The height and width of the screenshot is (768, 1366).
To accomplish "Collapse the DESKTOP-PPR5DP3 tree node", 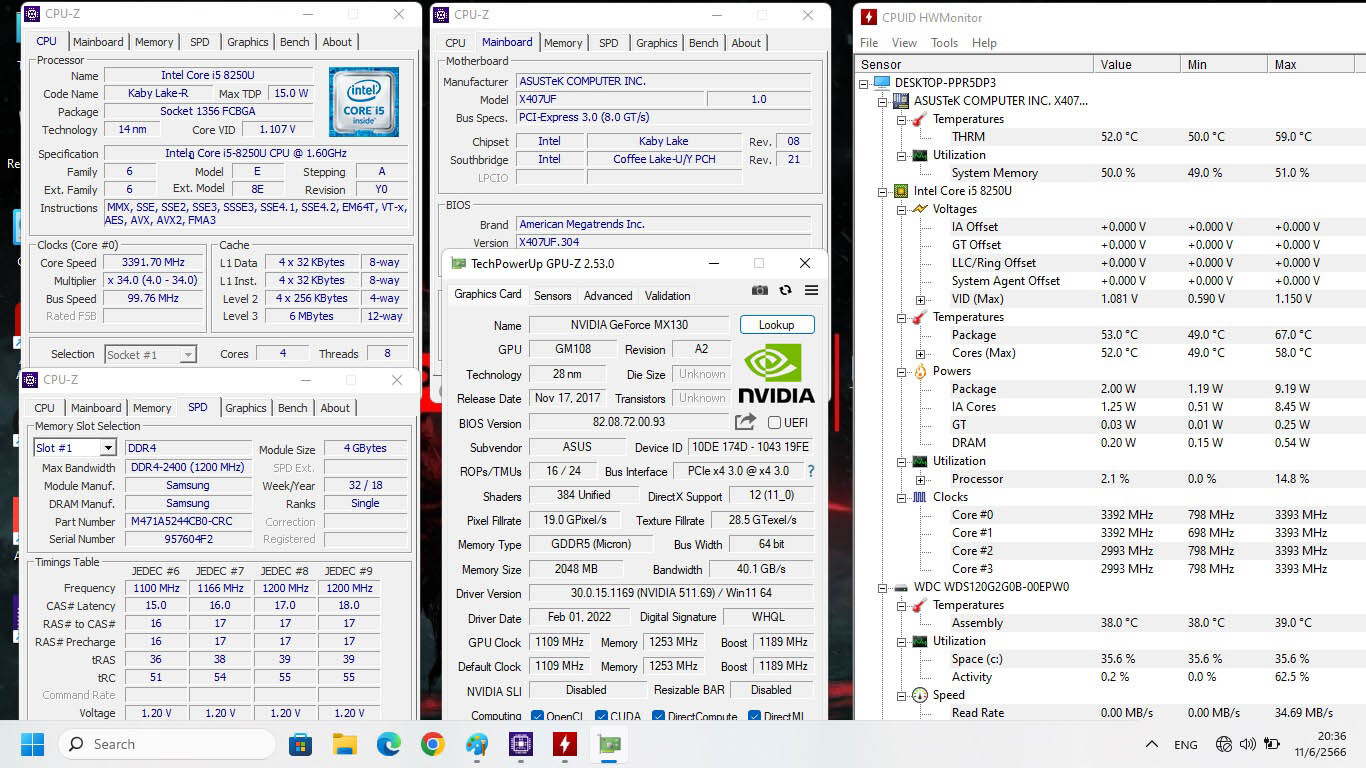I will click(x=863, y=83).
